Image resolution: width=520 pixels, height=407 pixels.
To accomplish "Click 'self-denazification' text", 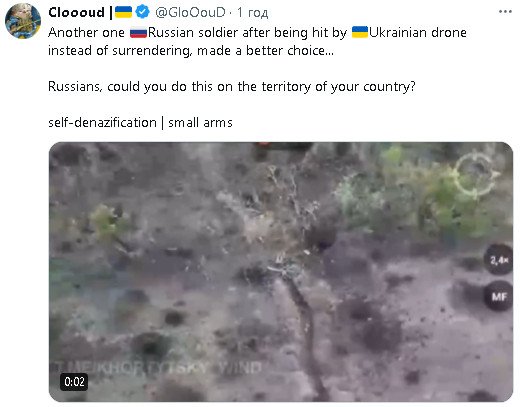I will pos(102,123).
